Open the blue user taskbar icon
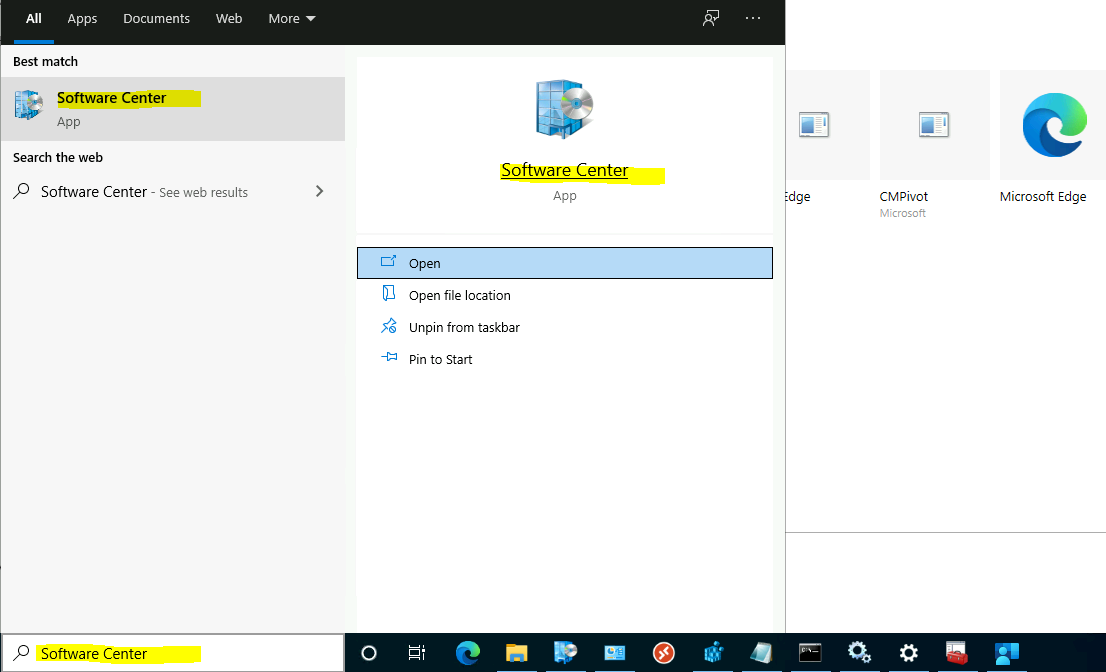The image size is (1106, 672). 1007,653
